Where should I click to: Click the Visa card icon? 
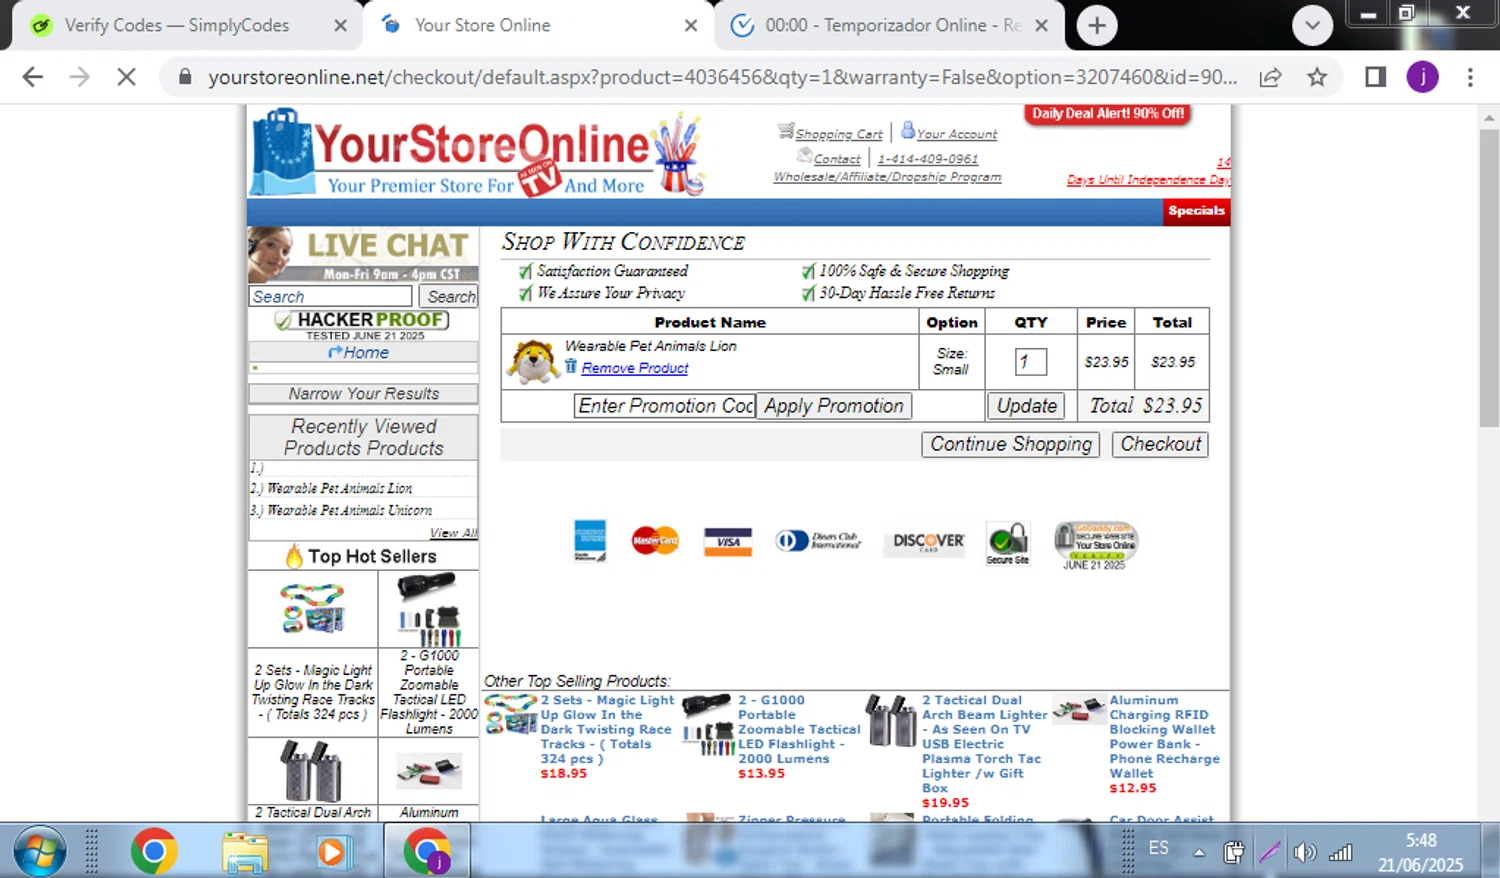point(728,542)
